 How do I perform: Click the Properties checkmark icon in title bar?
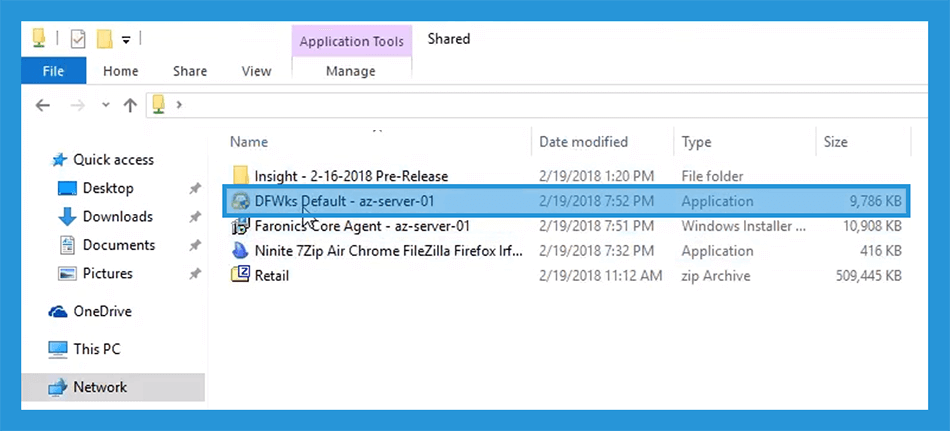click(78, 40)
